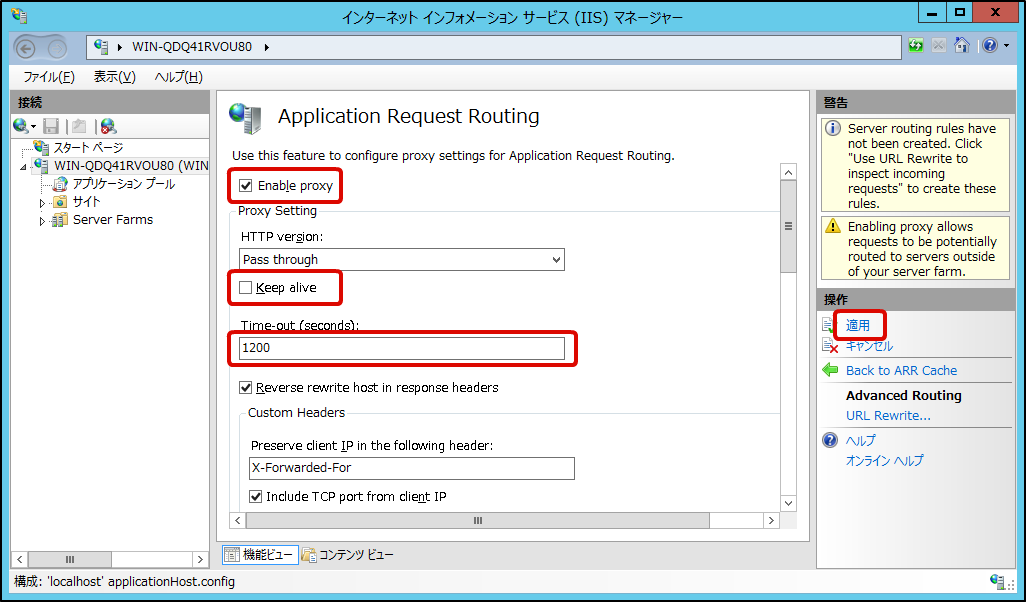Screen dimensions: 1026x602
Task: Check the Keep alive checkbox
Action: pos(245,287)
